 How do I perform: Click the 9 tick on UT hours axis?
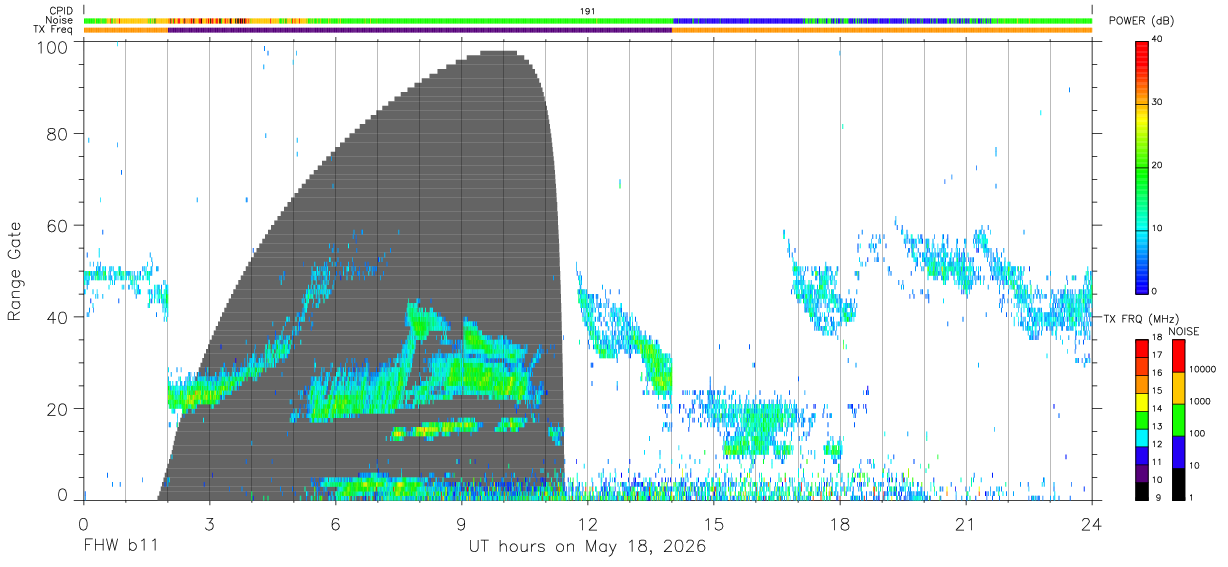461,524
